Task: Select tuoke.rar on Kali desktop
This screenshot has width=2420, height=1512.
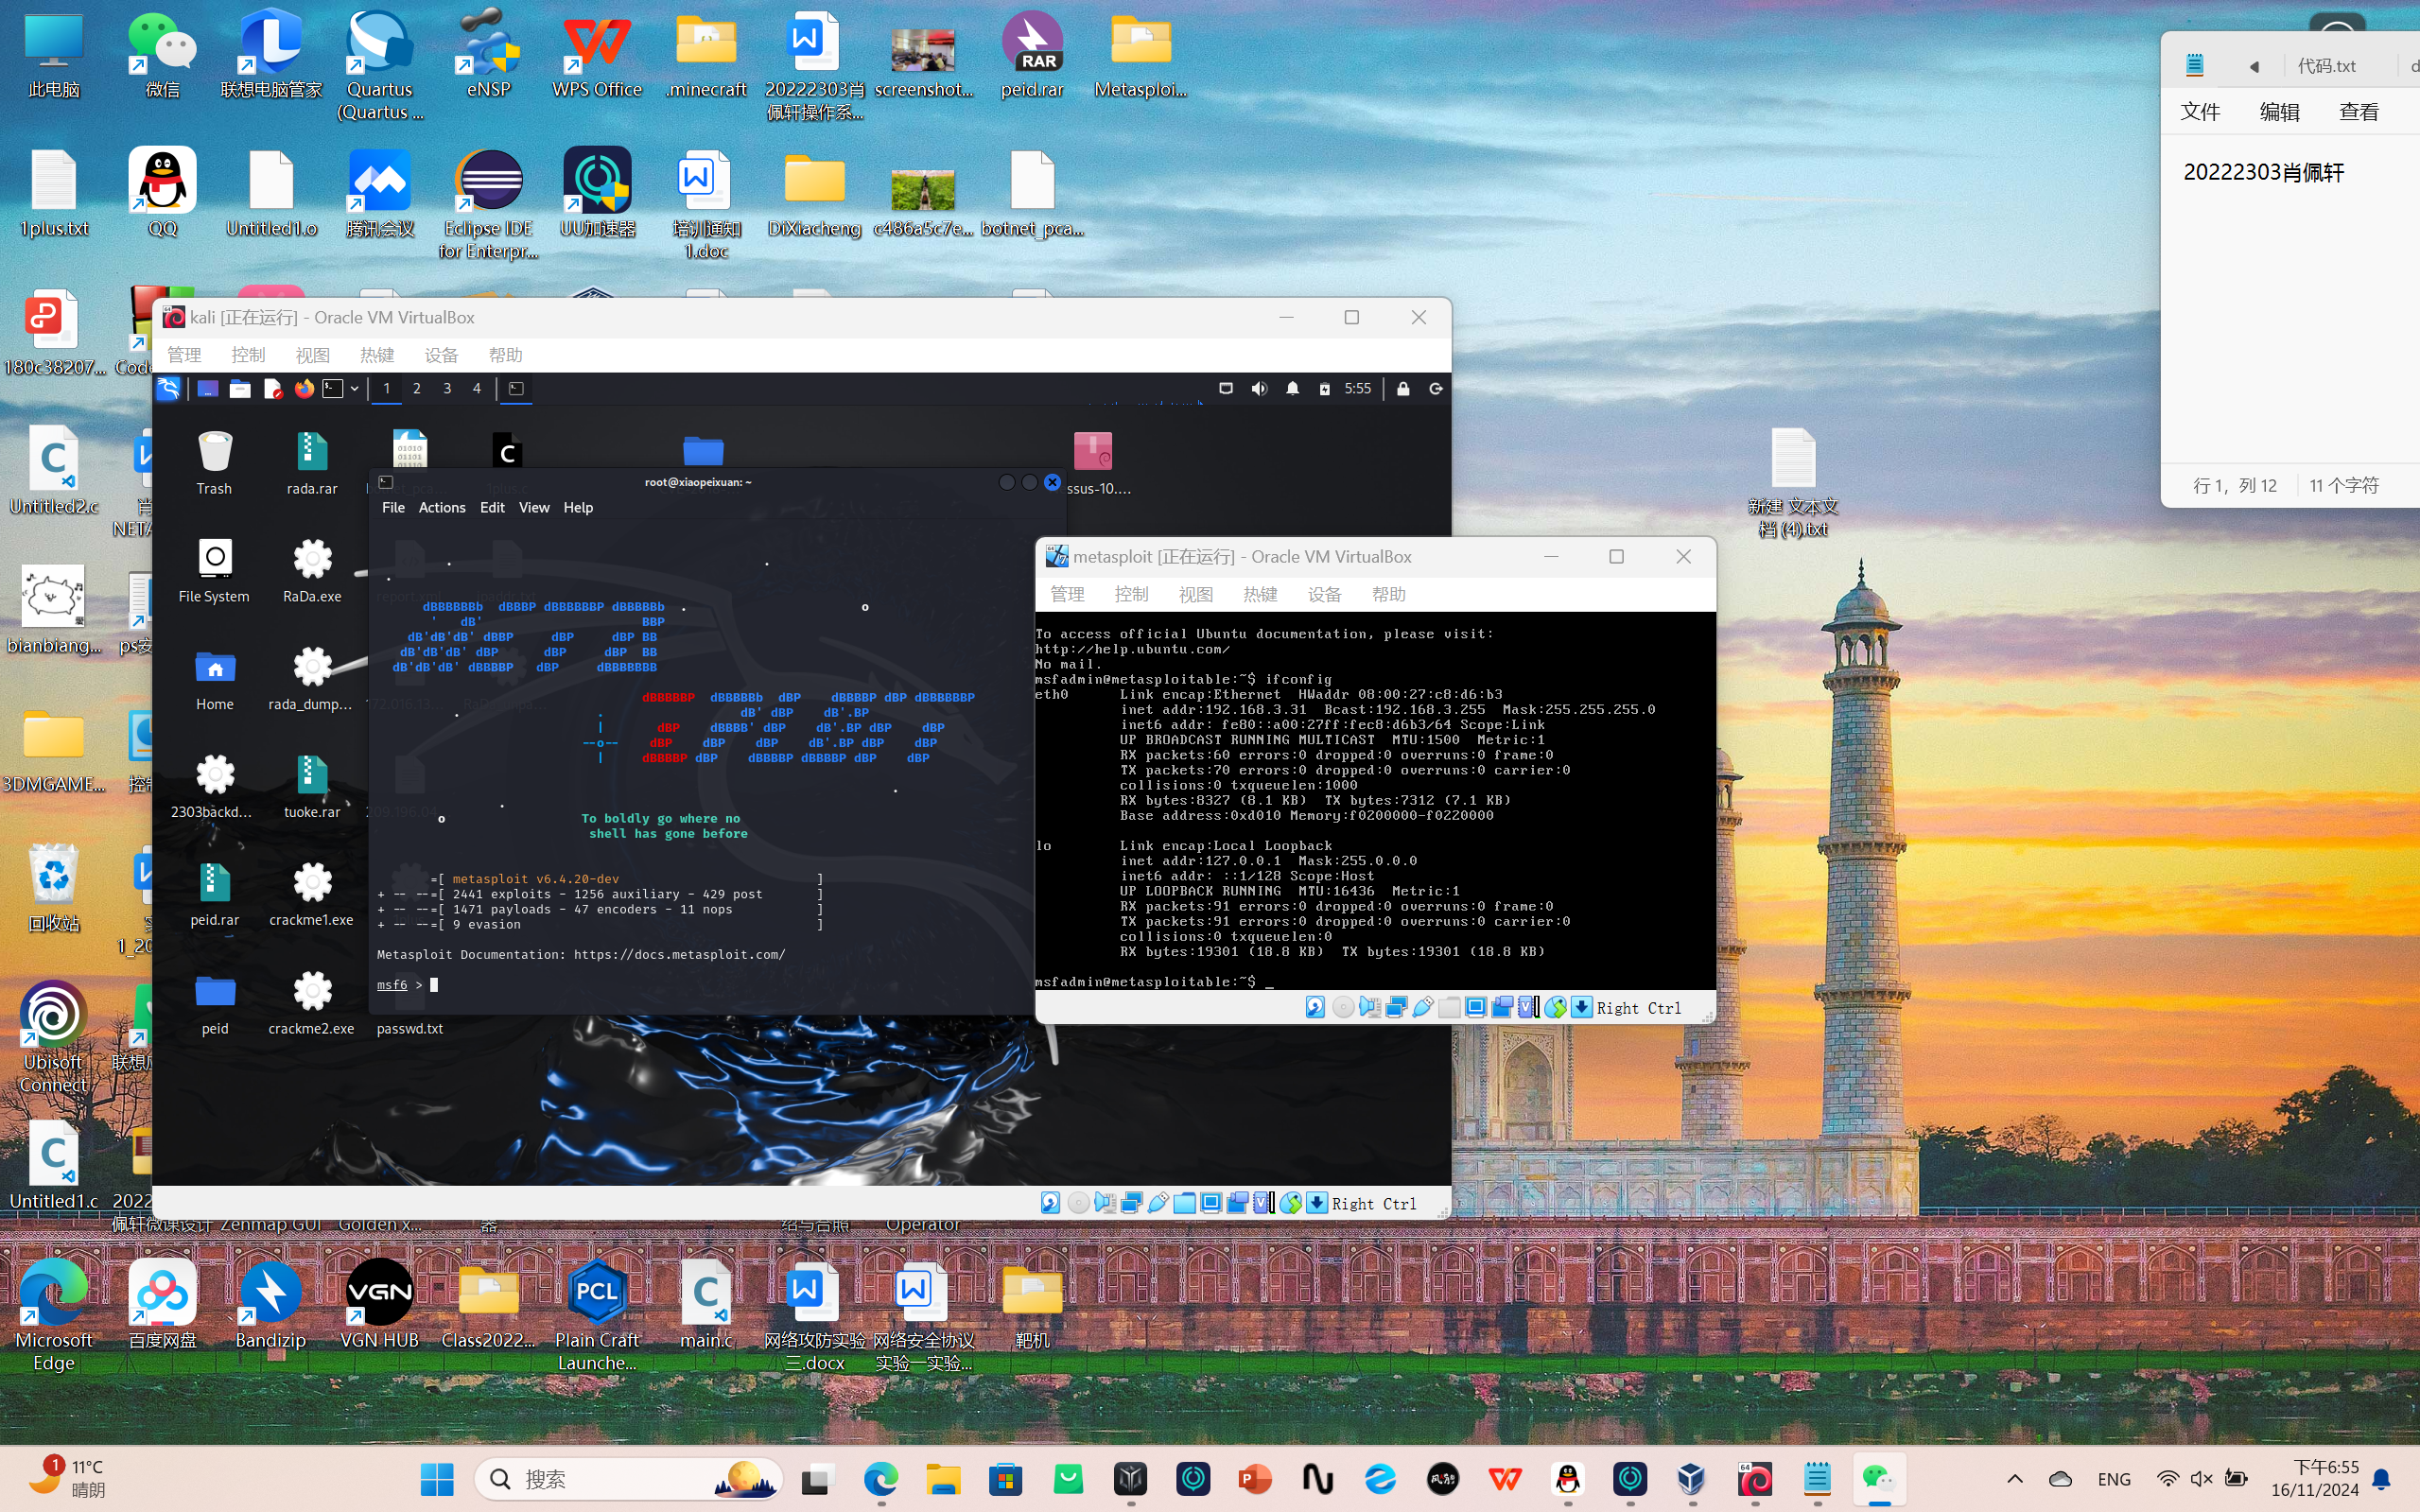Action: (x=312, y=786)
